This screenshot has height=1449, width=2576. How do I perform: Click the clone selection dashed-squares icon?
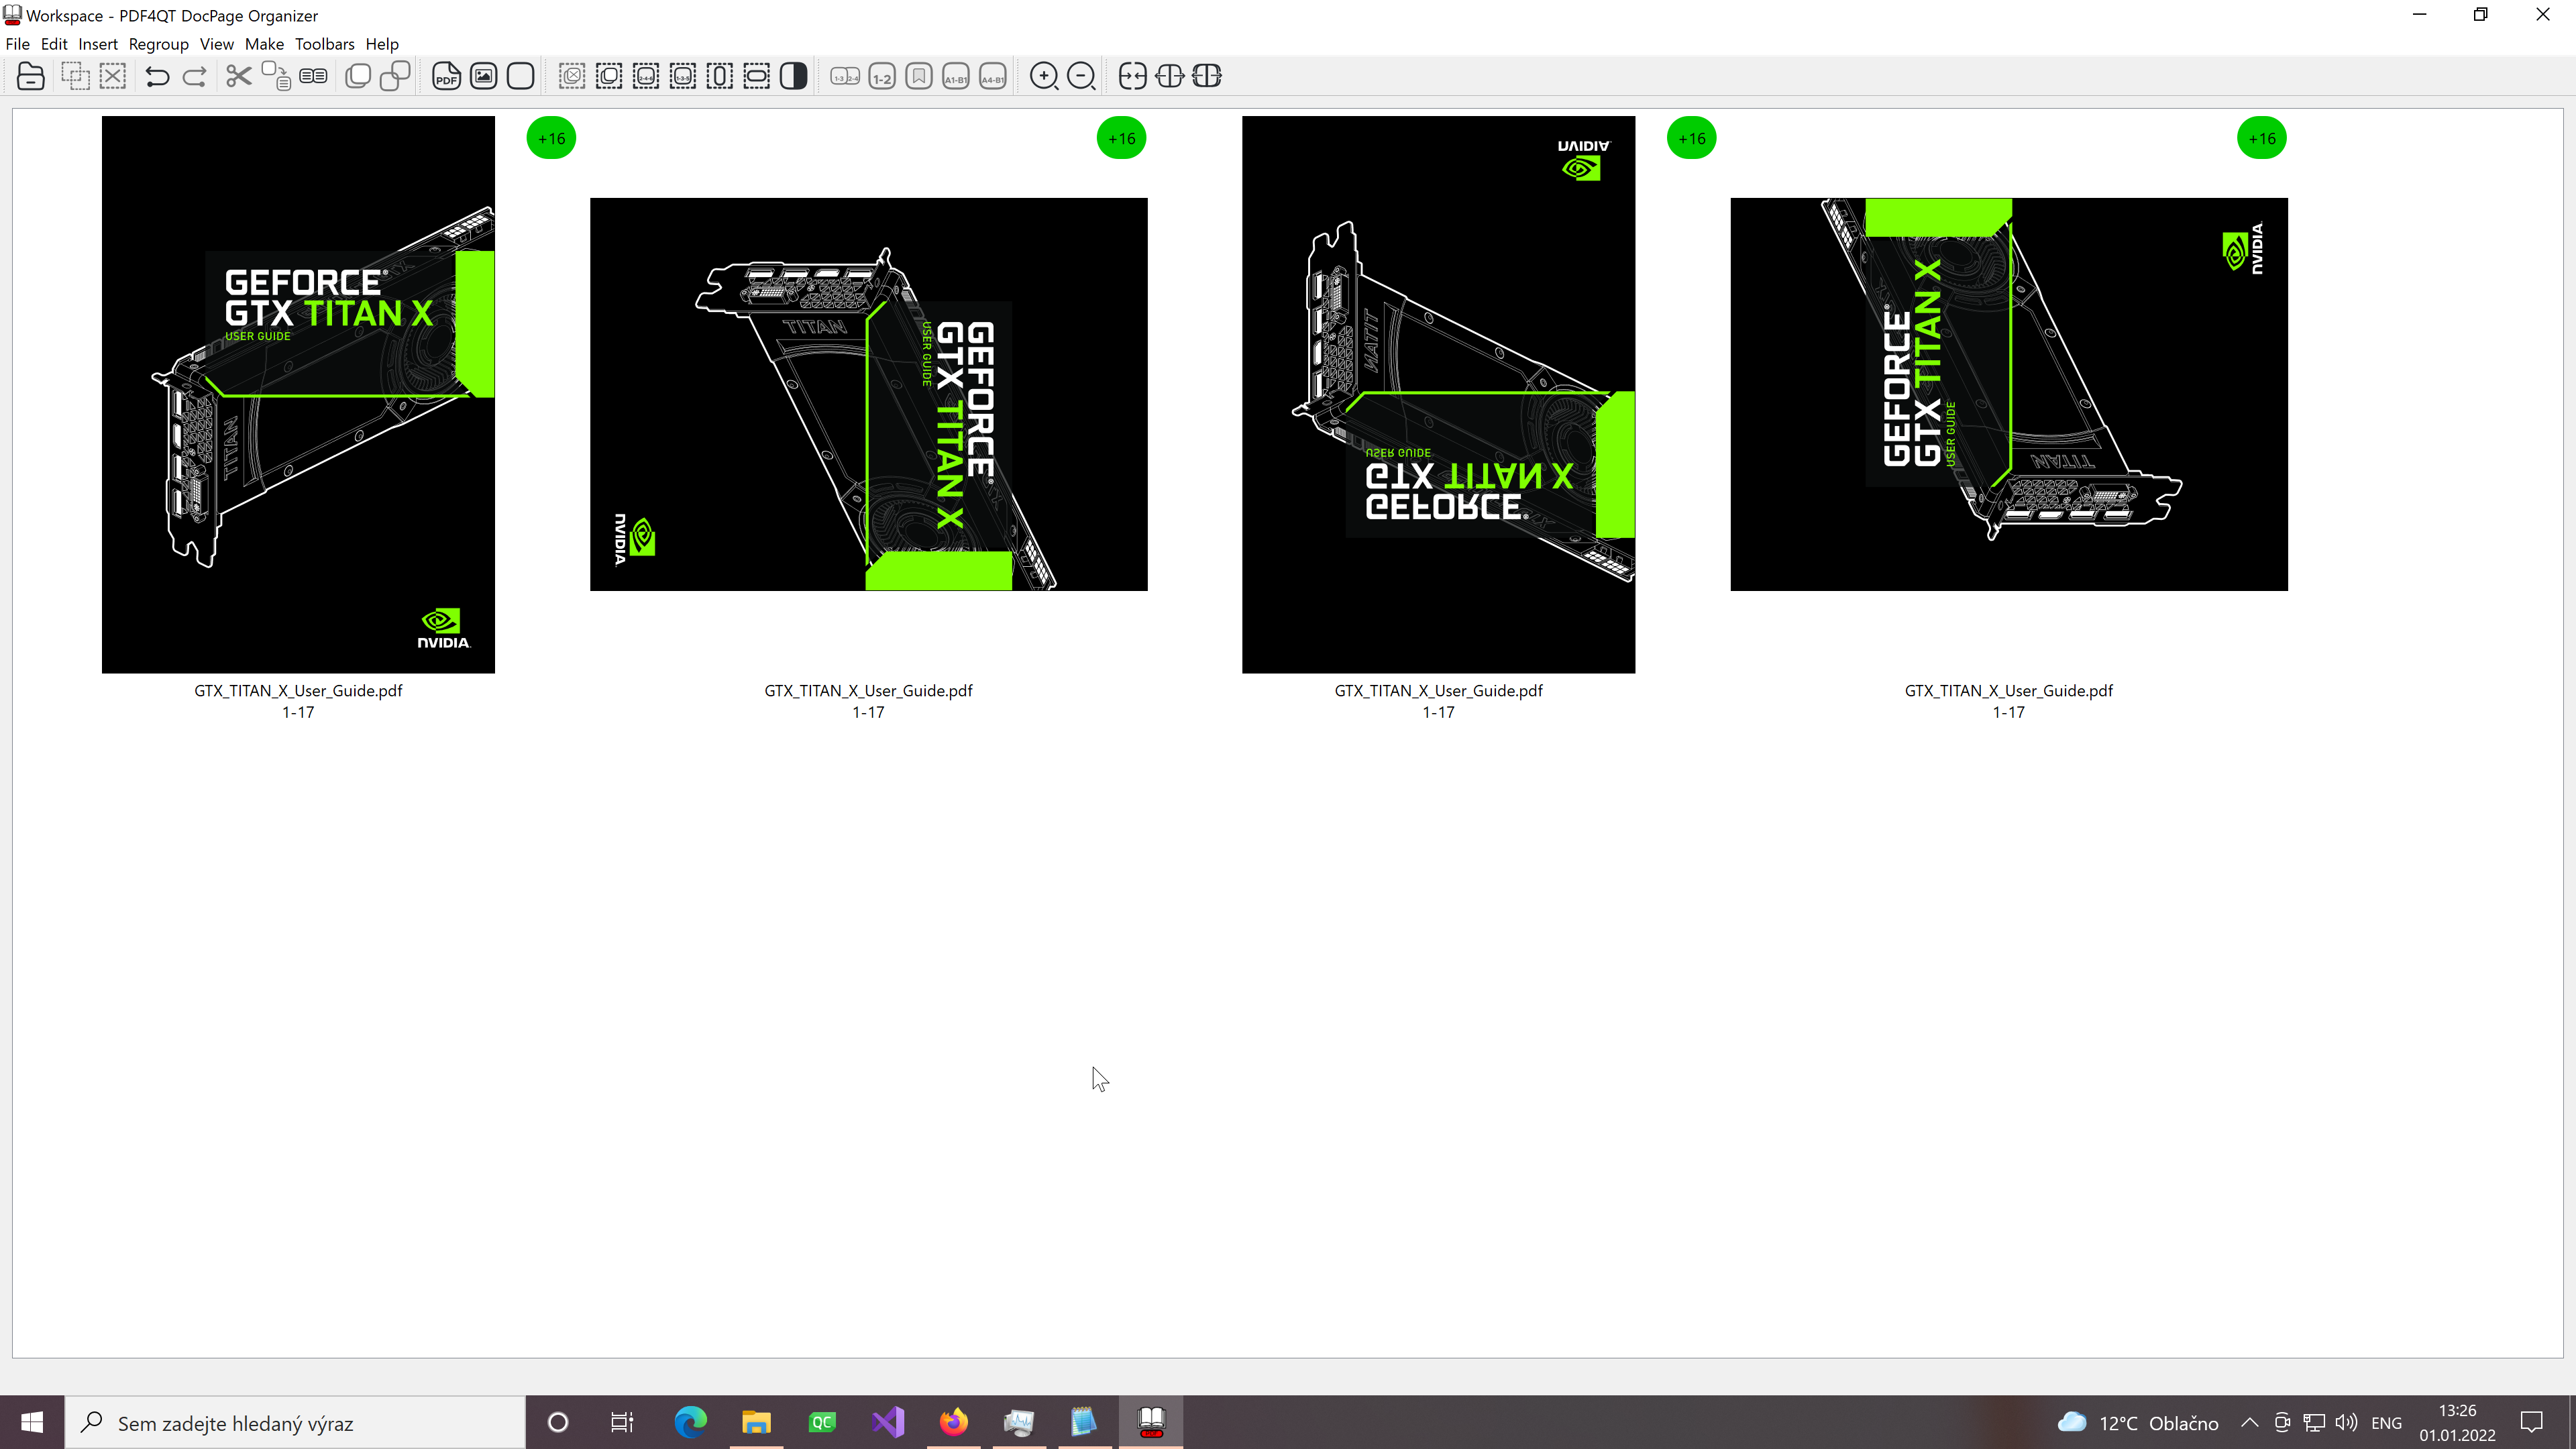(x=75, y=76)
